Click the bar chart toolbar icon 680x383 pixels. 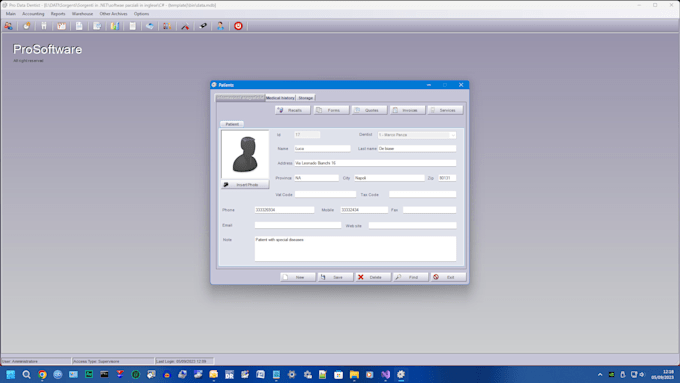(114, 26)
